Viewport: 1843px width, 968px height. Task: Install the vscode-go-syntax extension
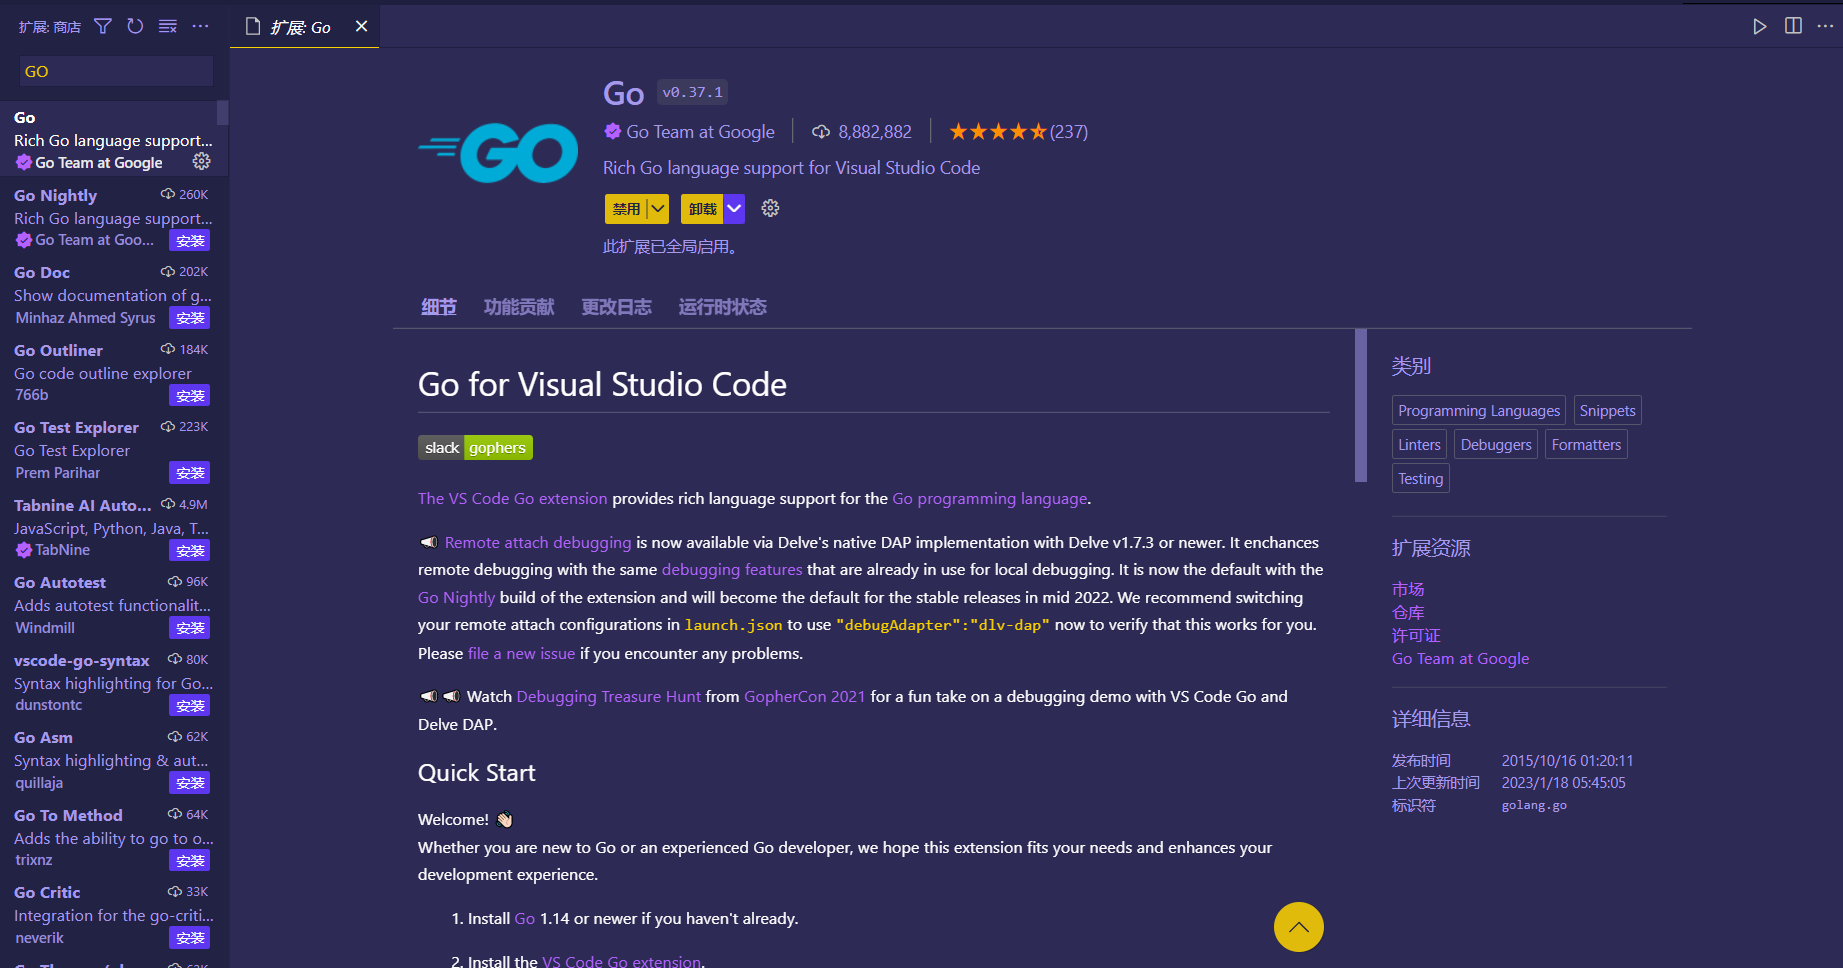tap(190, 706)
